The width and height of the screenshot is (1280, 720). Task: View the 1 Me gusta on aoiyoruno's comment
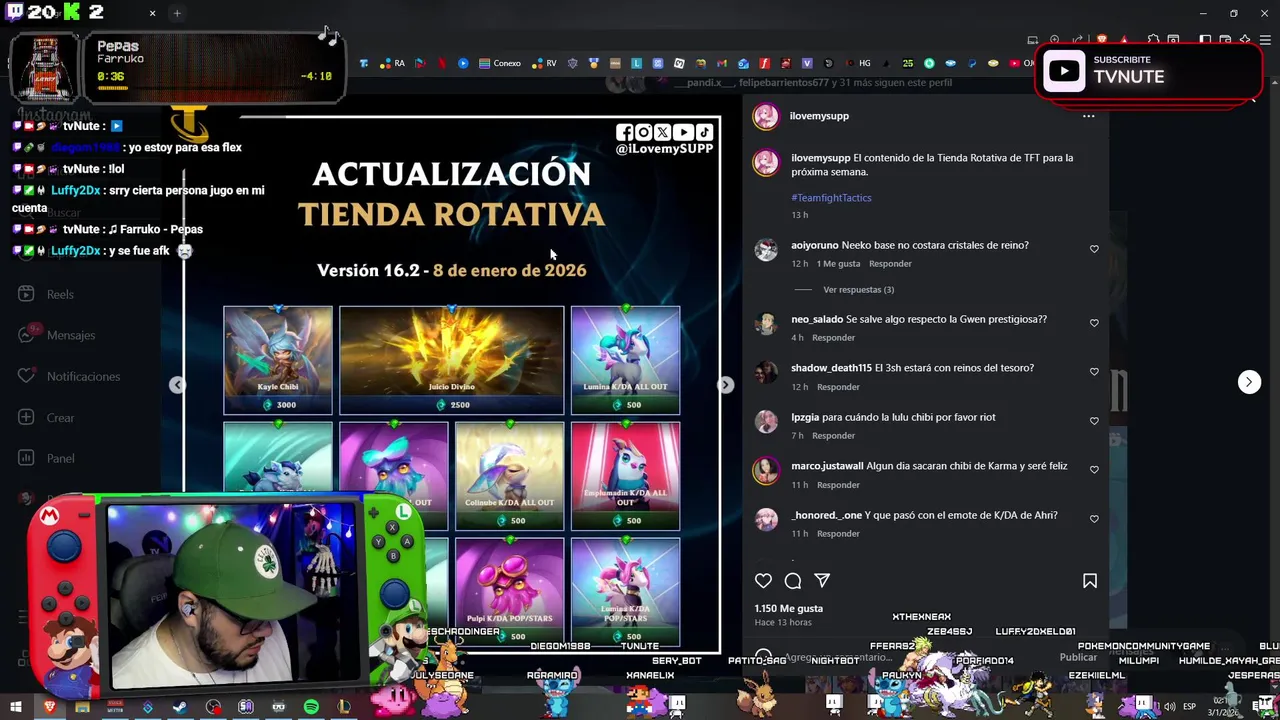pos(838,264)
